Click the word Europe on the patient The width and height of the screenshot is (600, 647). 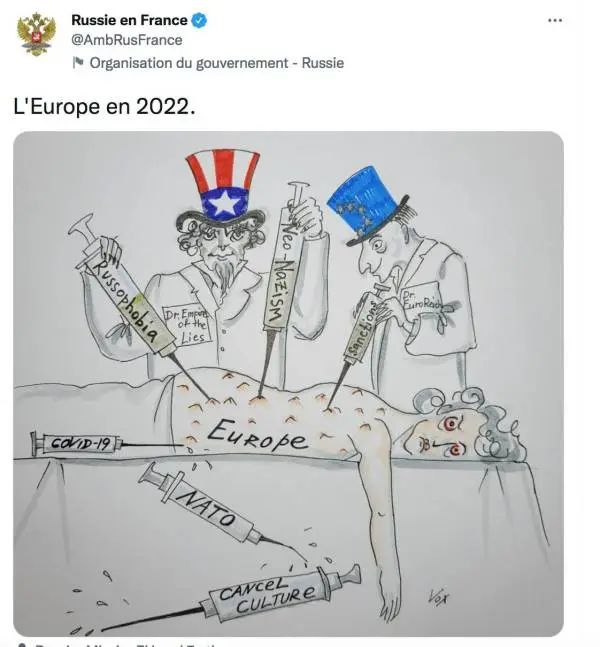pos(258,435)
